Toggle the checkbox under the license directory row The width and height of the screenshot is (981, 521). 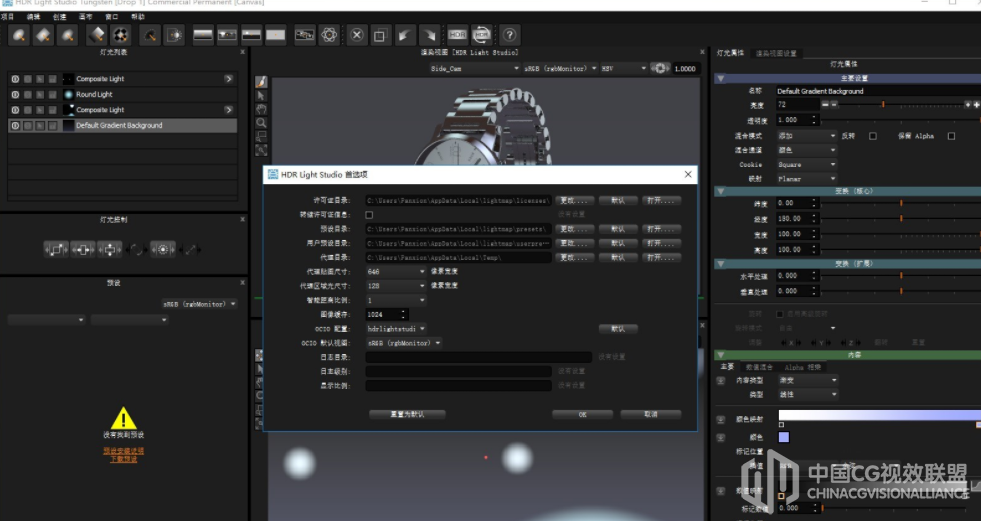coord(369,215)
